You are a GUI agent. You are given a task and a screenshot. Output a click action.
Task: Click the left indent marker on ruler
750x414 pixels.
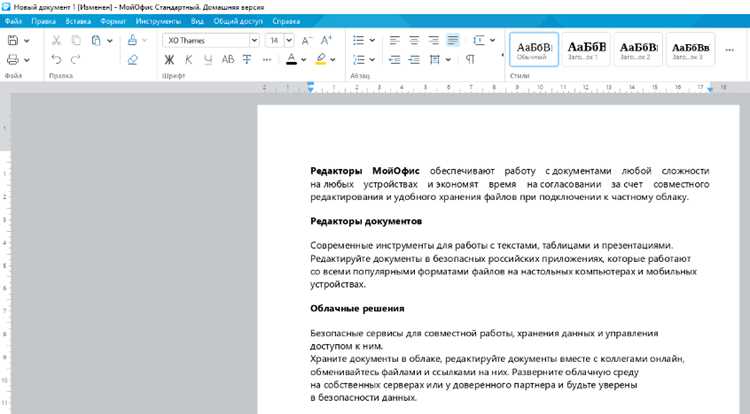(x=310, y=87)
